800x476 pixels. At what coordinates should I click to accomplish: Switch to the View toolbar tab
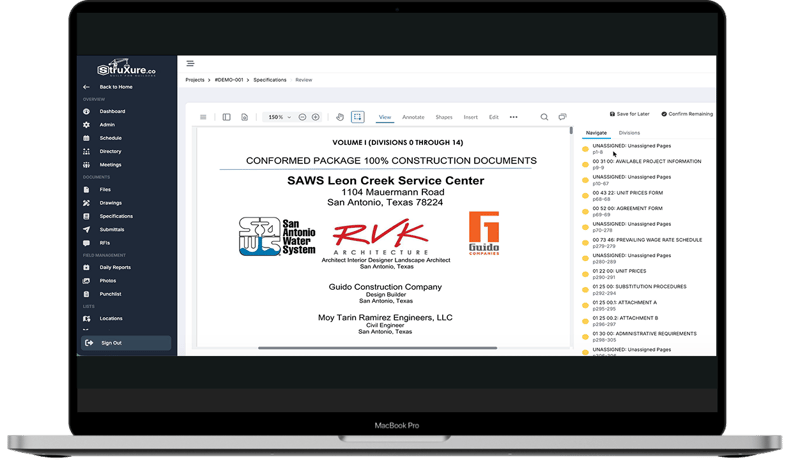pyautogui.click(x=385, y=117)
